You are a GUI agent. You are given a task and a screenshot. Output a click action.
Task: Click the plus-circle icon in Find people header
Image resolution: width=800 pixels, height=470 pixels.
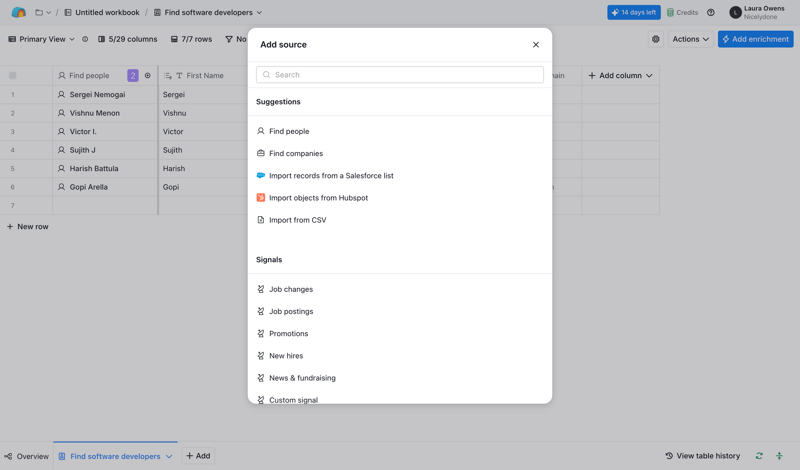[147, 76]
